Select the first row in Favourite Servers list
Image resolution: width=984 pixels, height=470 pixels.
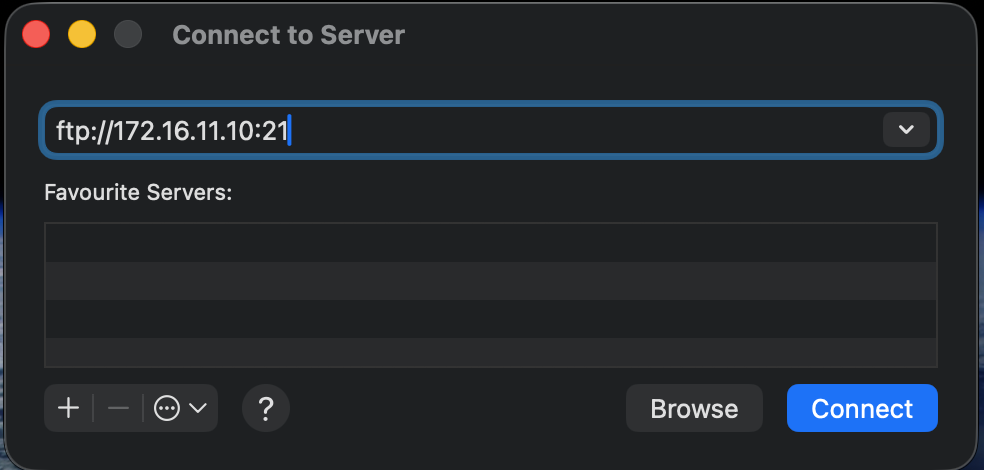pos(490,243)
